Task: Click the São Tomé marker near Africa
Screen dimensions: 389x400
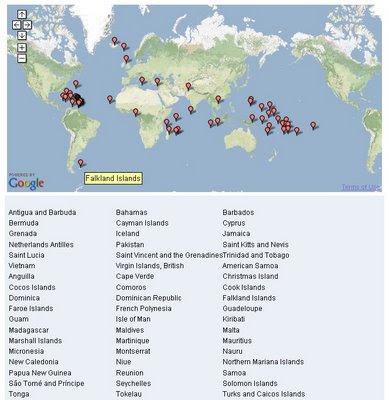Action: click(x=135, y=112)
